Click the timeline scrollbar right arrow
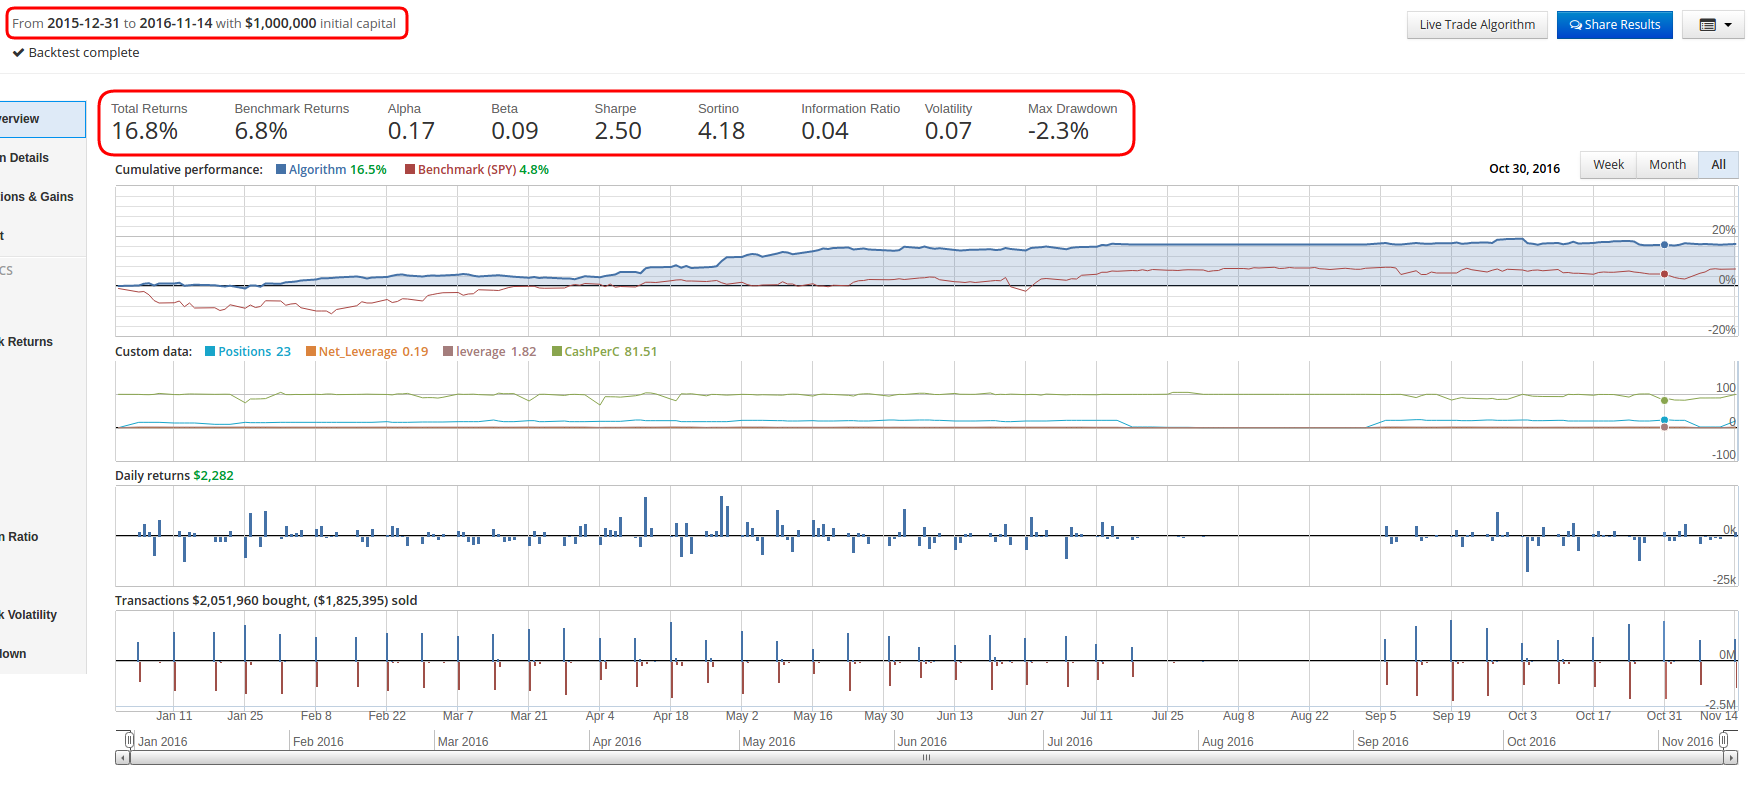 coord(1731,758)
